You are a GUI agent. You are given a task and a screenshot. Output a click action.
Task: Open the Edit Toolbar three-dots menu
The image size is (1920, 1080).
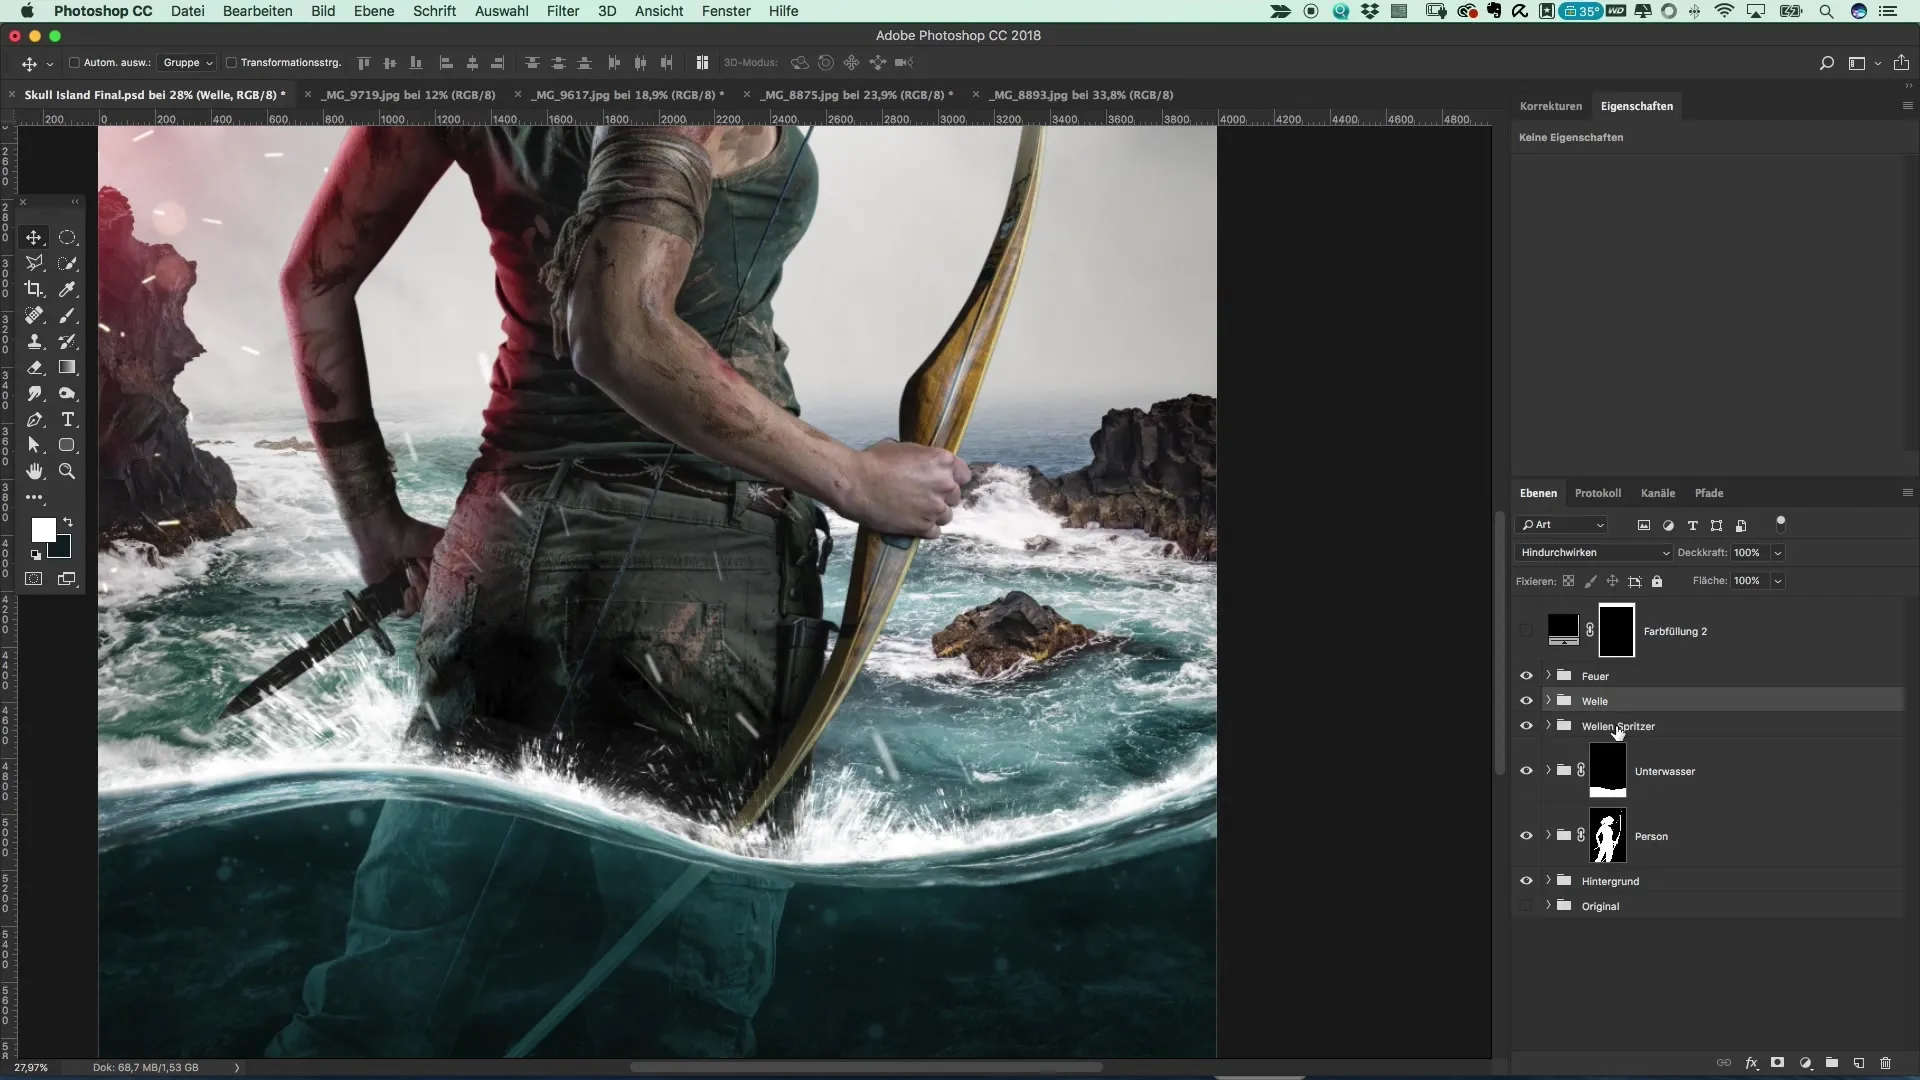coord(34,497)
